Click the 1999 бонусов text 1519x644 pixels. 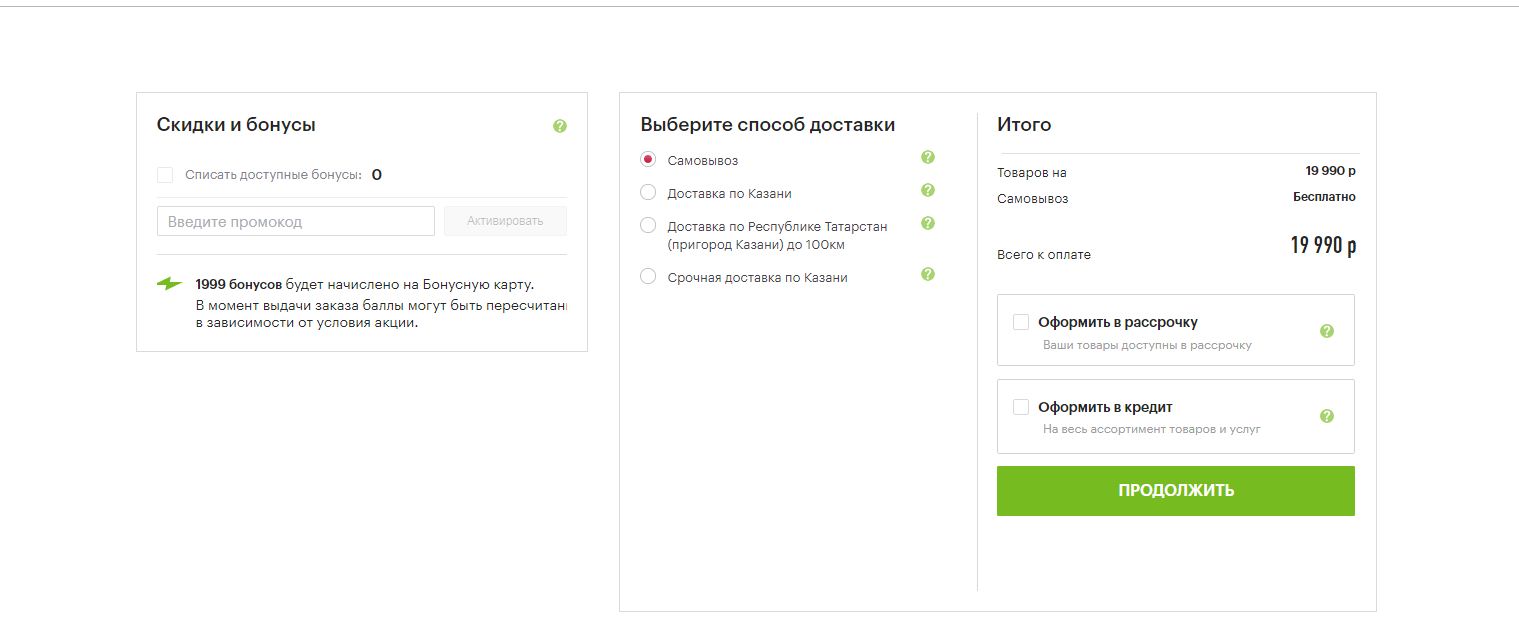click(239, 284)
